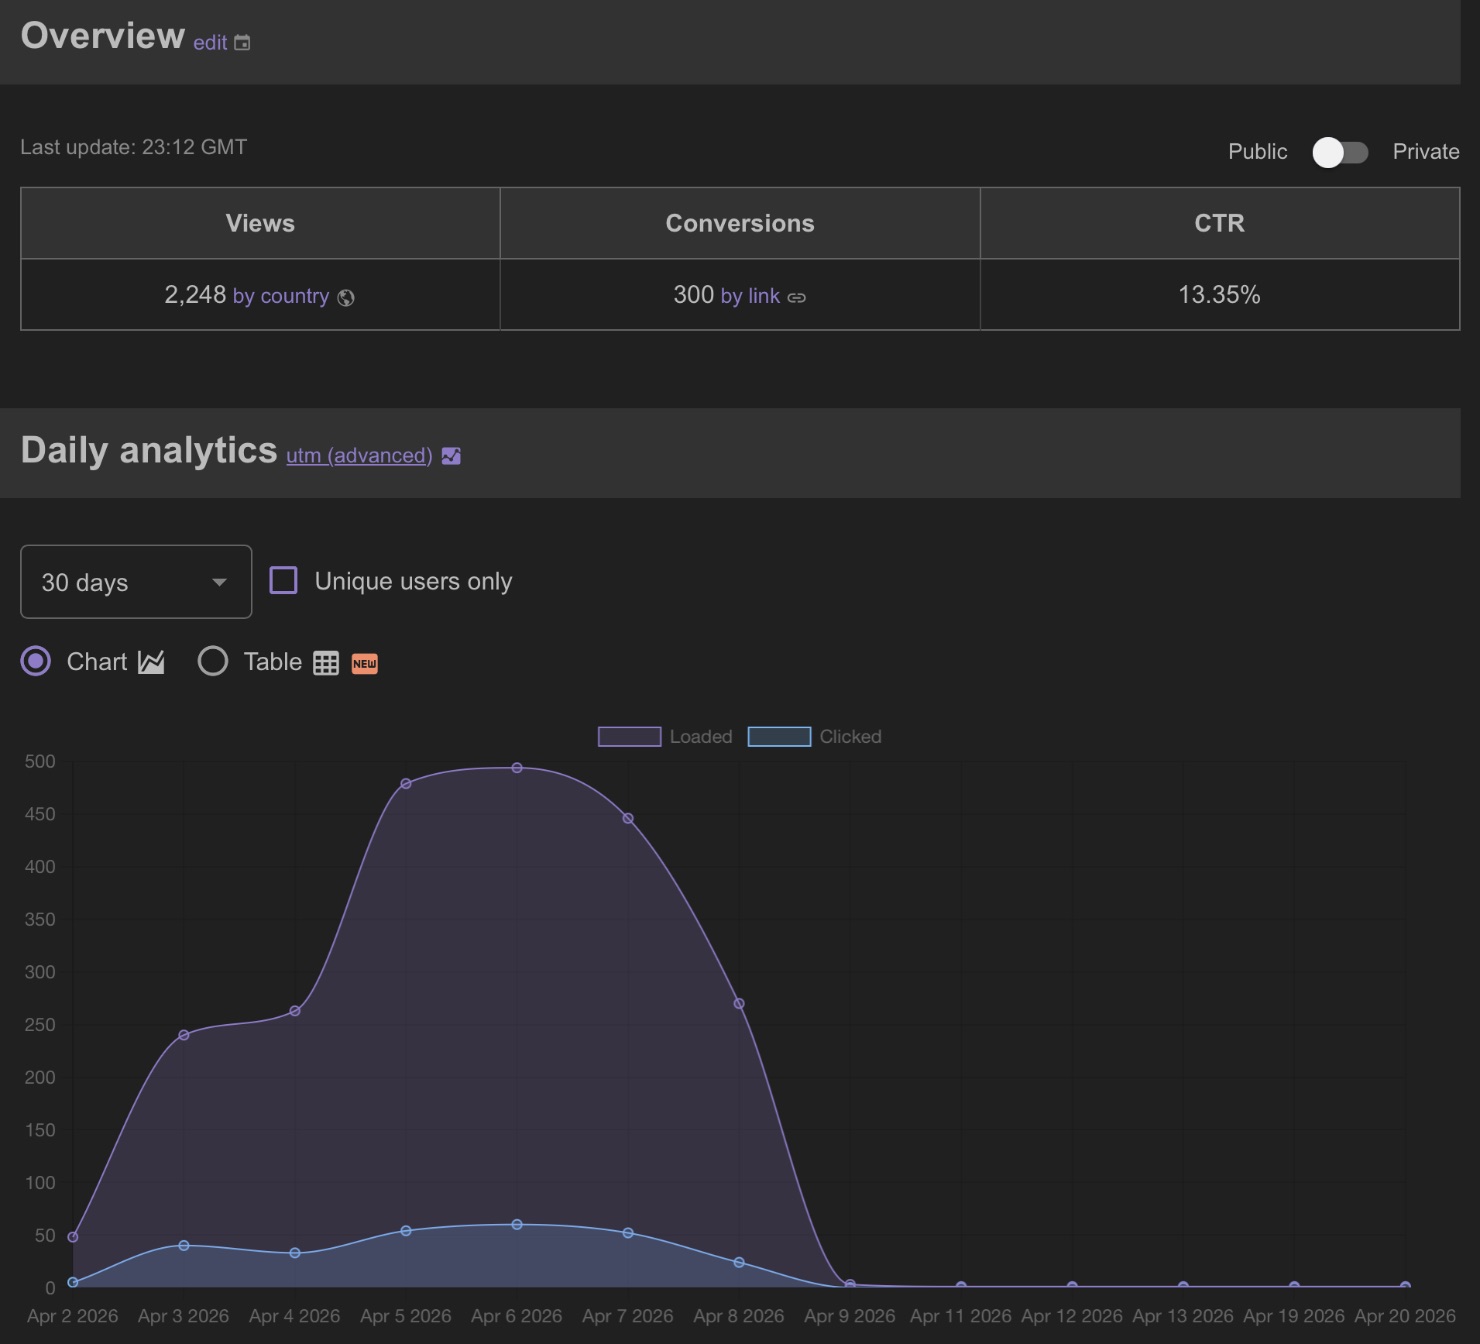Click the Public label
Screen dimensions: 1480x1344
(1257, 152)
